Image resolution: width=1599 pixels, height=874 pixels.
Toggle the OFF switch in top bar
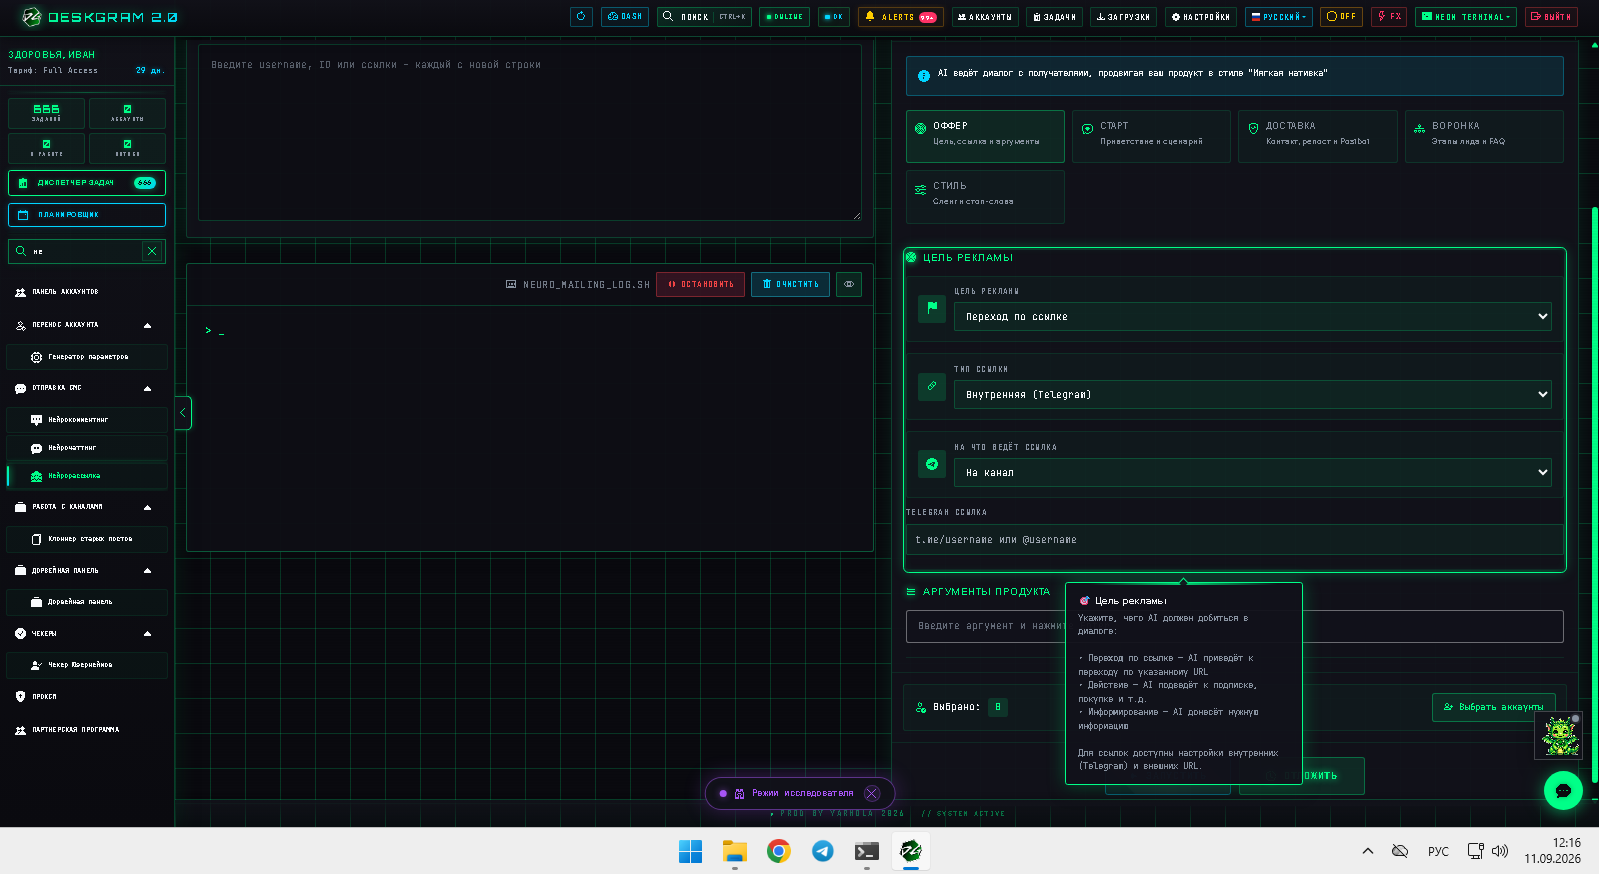point(1341,17)
